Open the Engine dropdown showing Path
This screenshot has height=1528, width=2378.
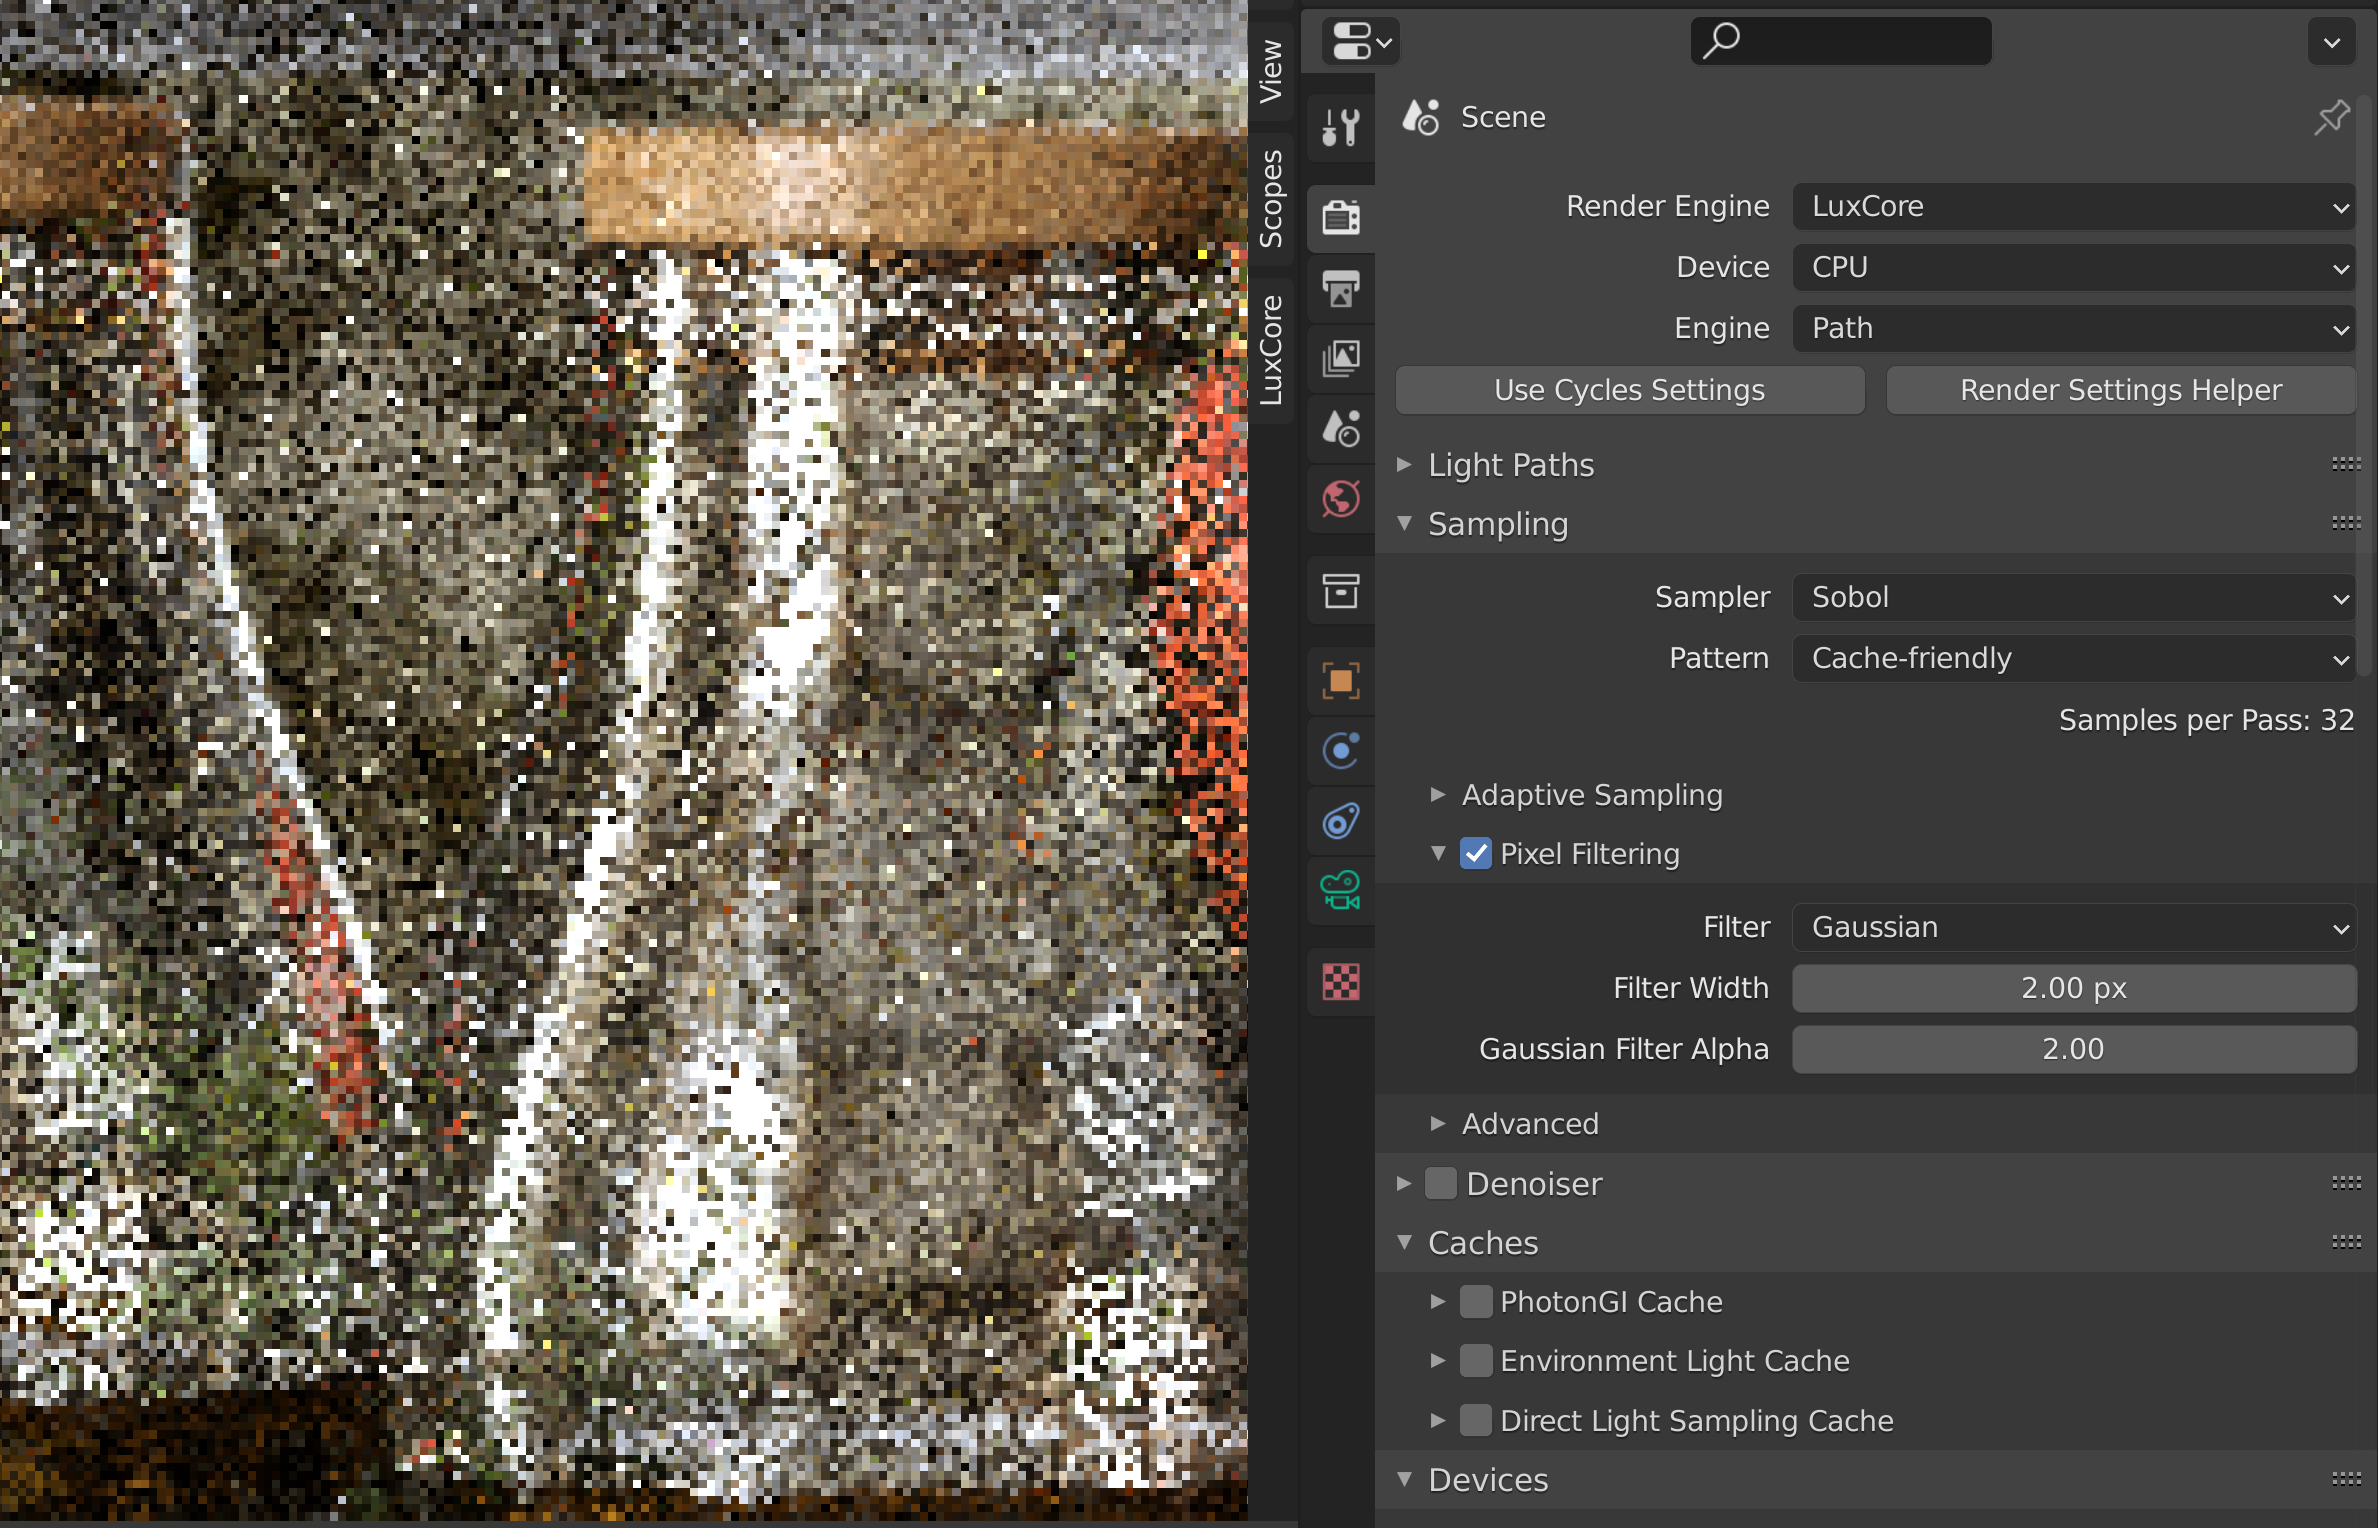pyautogui.click(x=2074, y=329)
